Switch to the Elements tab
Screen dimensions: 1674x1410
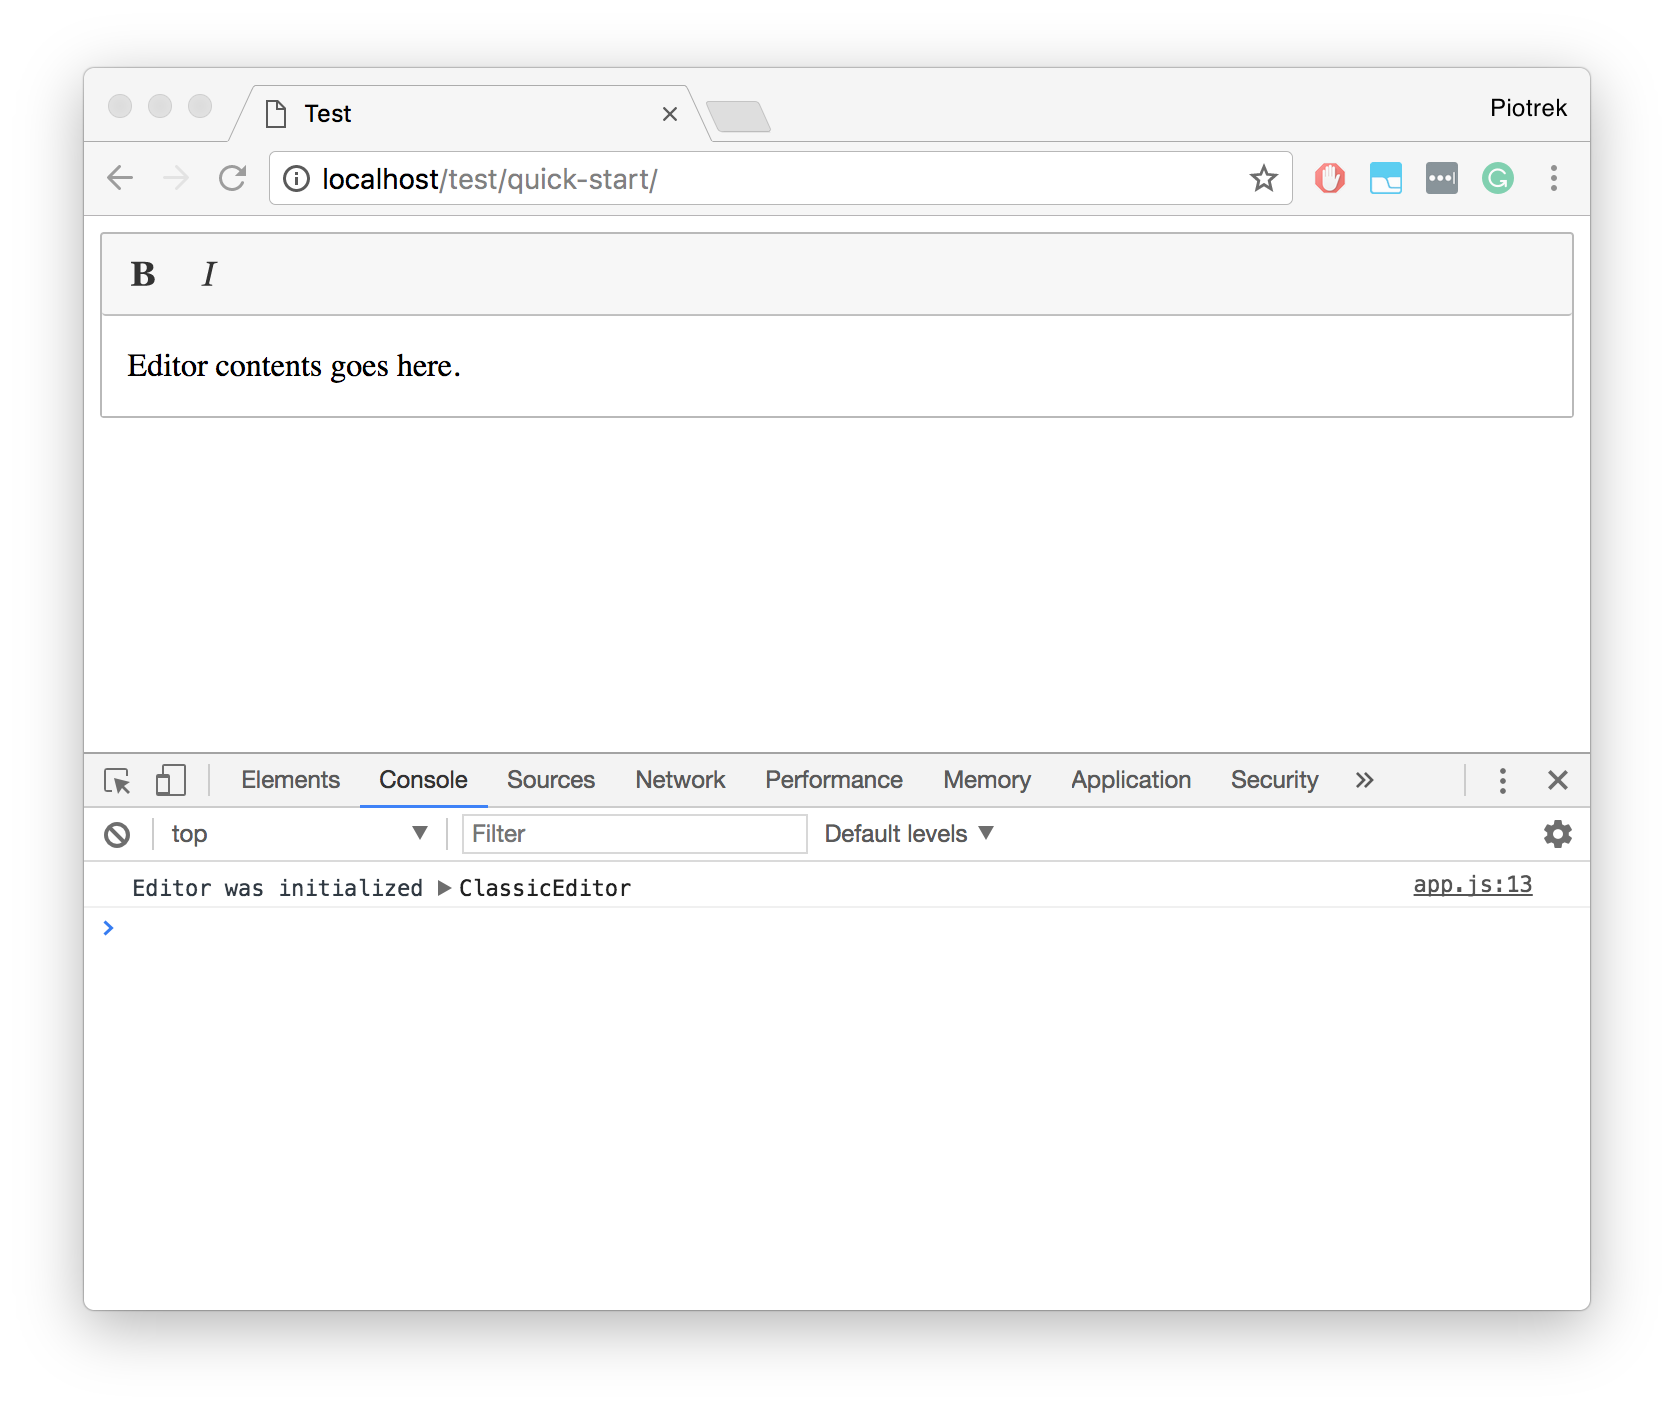(x=290, y=781)
